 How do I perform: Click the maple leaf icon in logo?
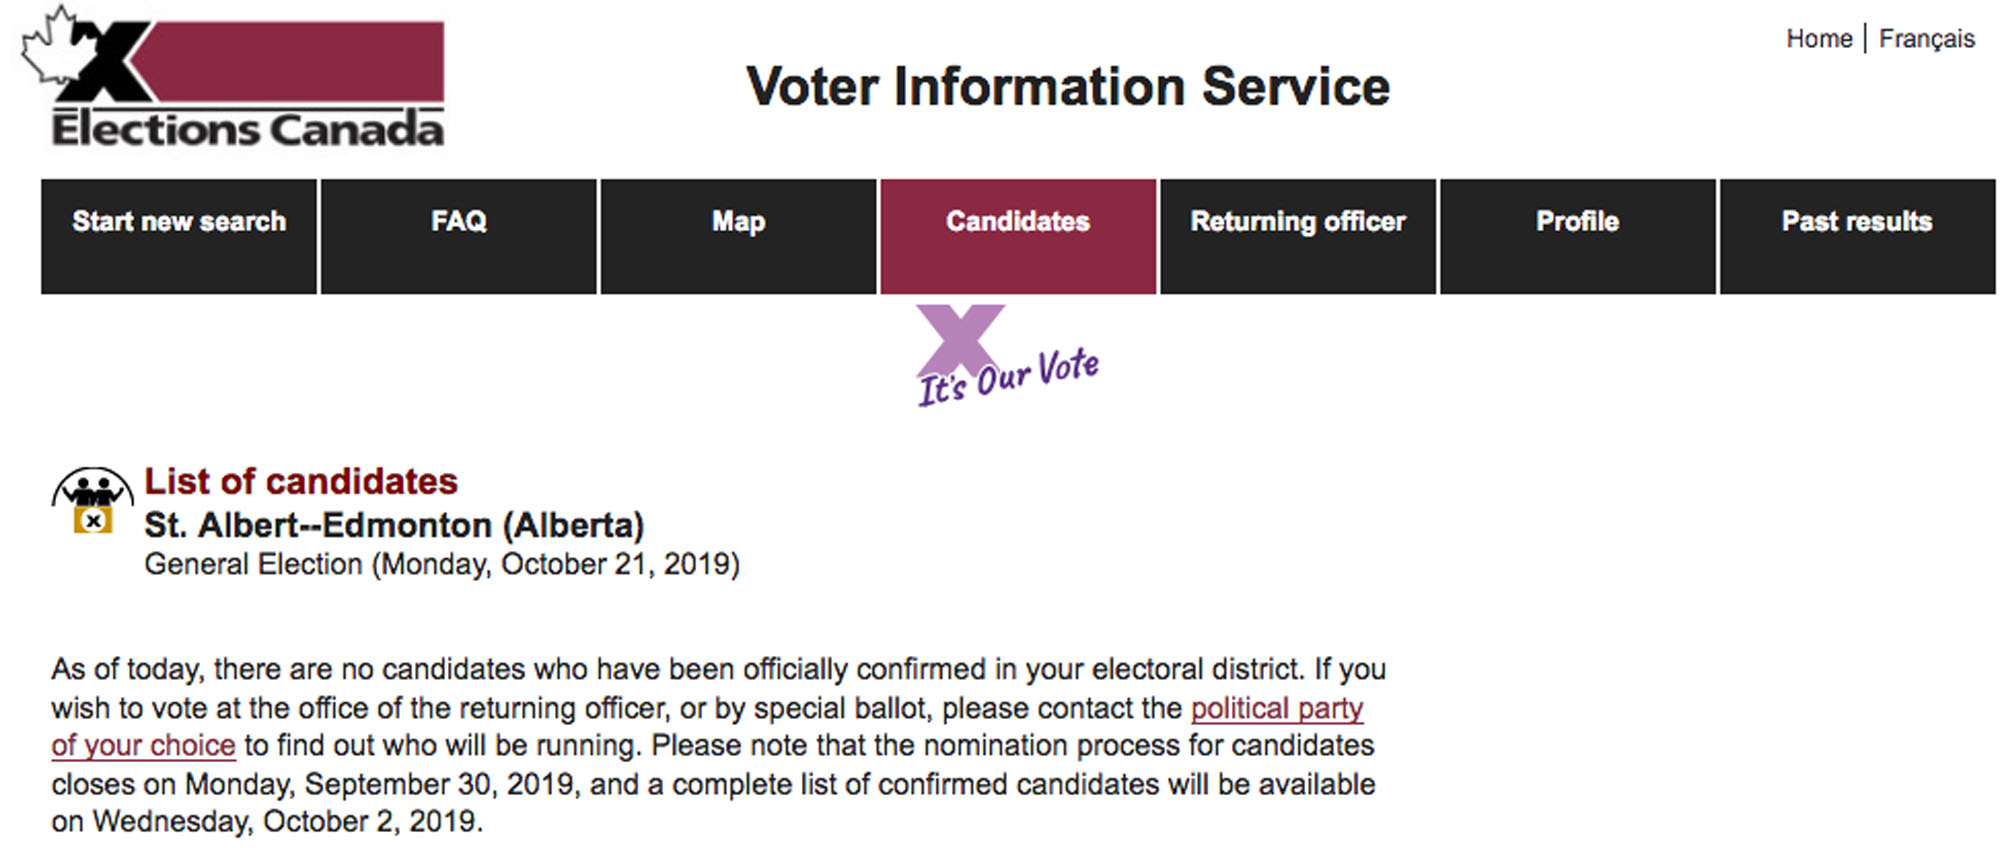point(52,45)
